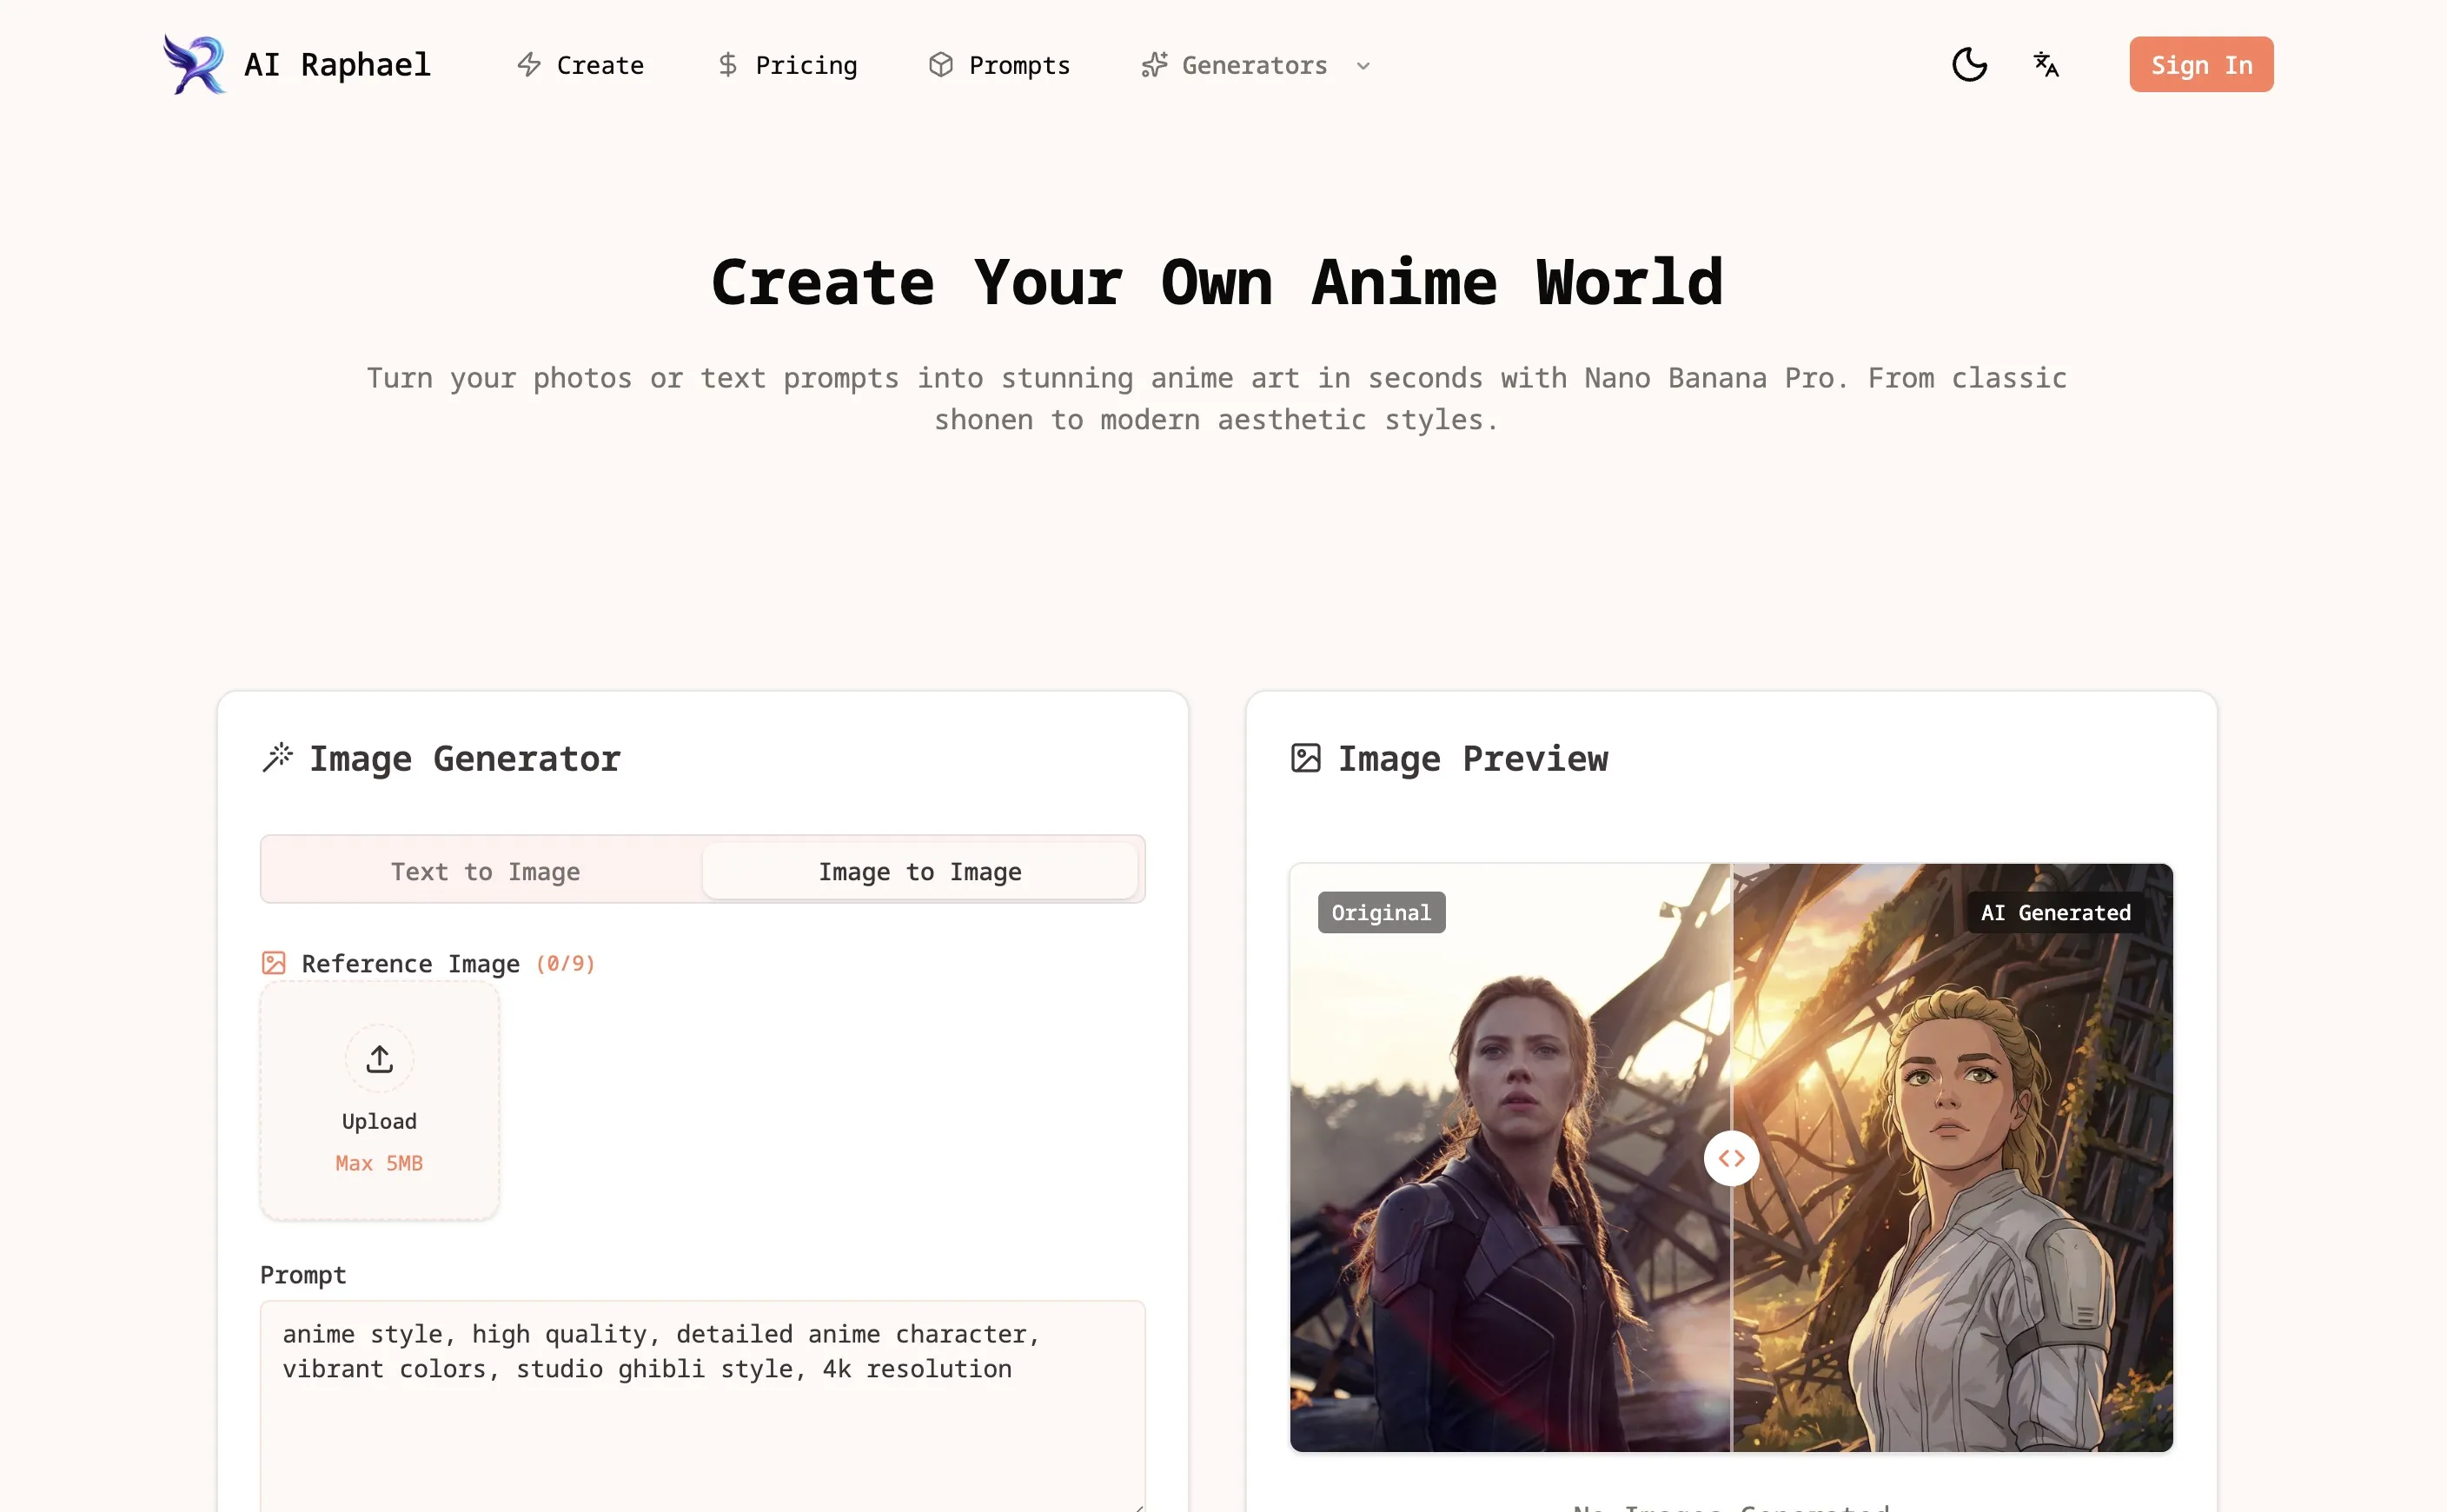The height and width of the screenshot is (1512, 2447).
Task: Click the magic wand Image Generator icon
Action: coord(277,758)
